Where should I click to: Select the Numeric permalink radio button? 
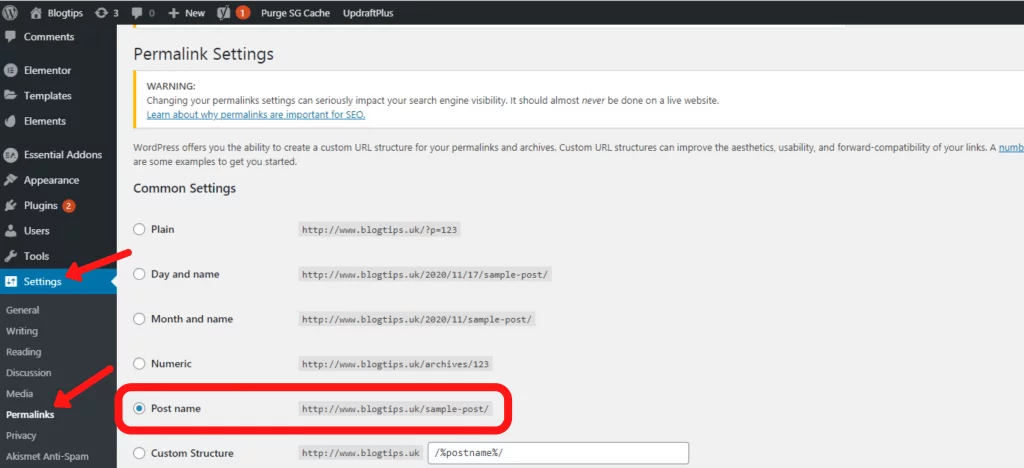pyautogui.click(x=139, y=364)
